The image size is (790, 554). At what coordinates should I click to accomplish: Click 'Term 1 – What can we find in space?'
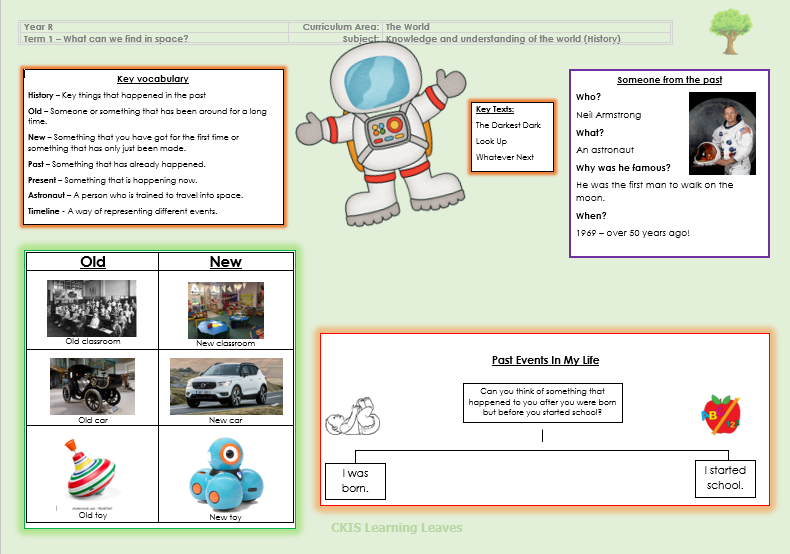coord(106,39)
